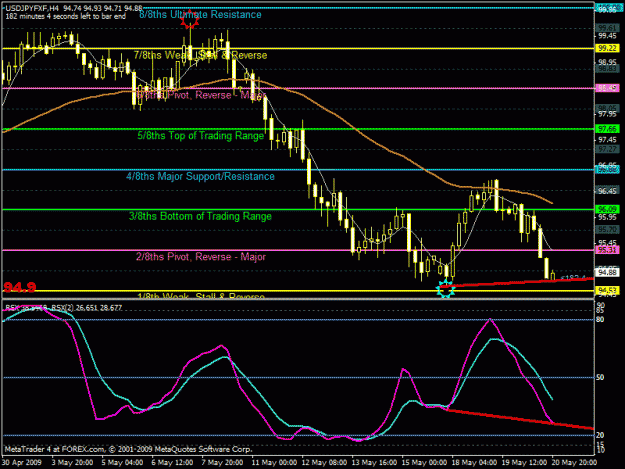This screenshot has height=469, width=625.
Task: Click the 99.45 price scale value
Action: (x=607, y=36)
